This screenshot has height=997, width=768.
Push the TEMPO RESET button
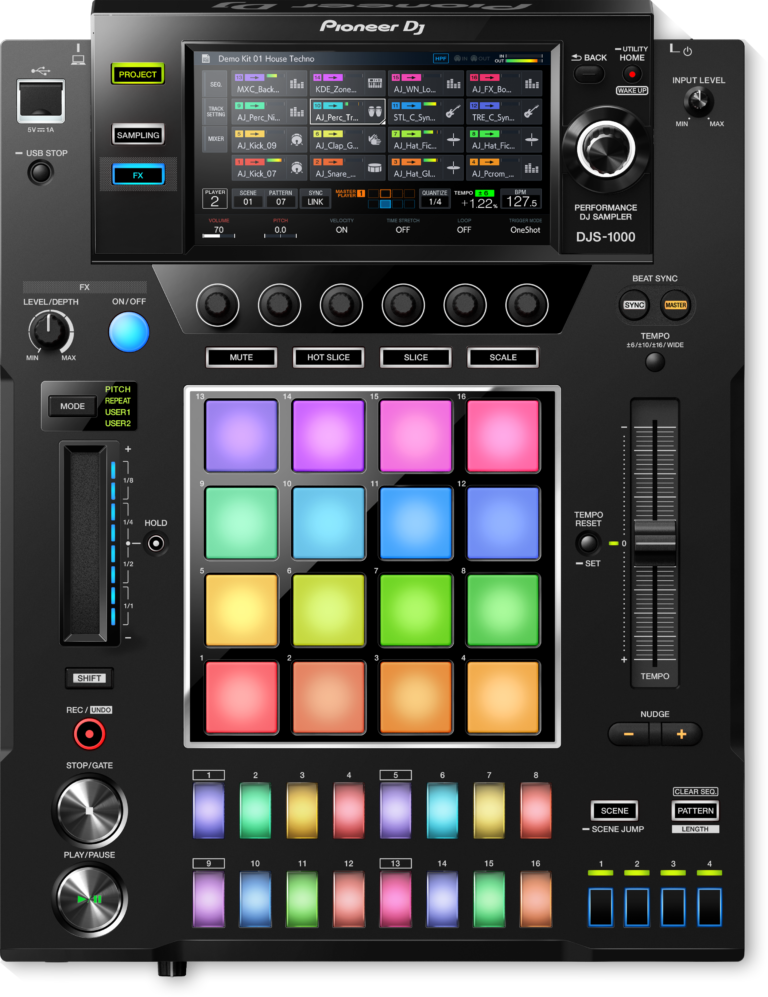[x=587, y=543]
